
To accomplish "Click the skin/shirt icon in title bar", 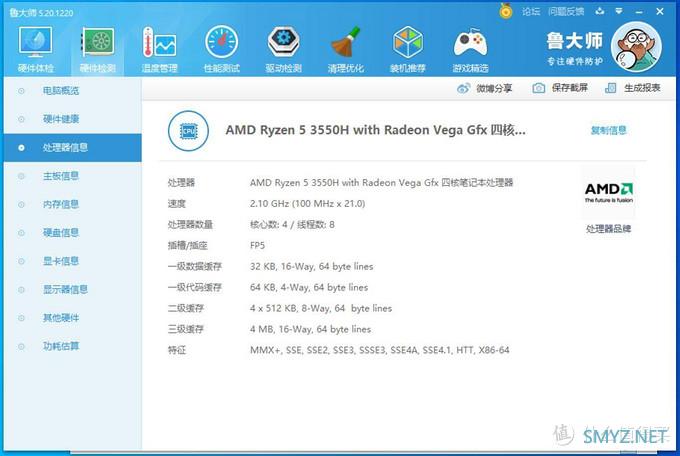I will pyautogui.click(x=600, y=11).
